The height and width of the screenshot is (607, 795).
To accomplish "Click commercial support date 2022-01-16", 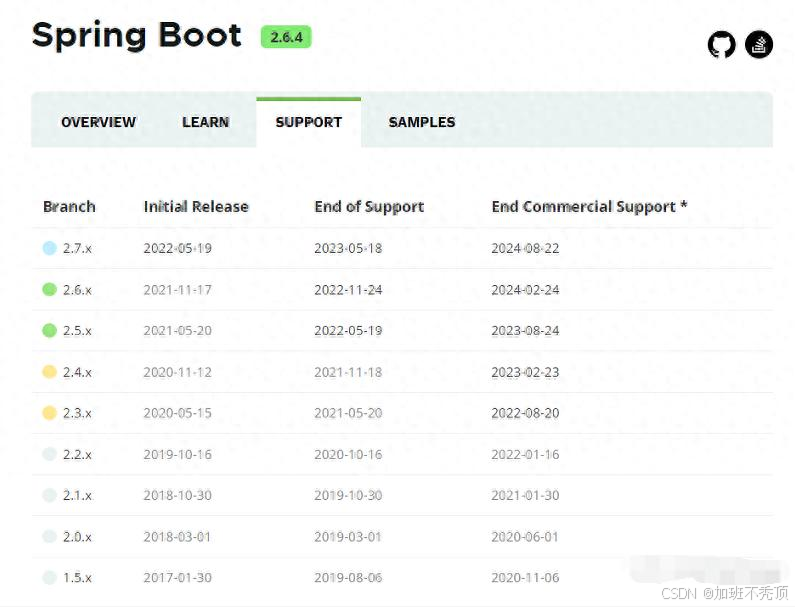I will 525,454.
